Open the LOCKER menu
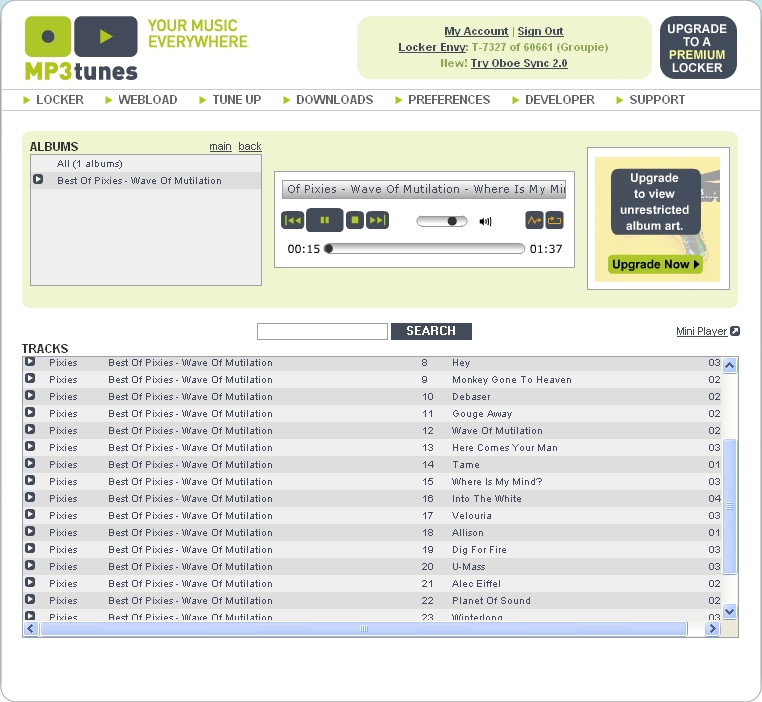 click(x=60, y=100)
